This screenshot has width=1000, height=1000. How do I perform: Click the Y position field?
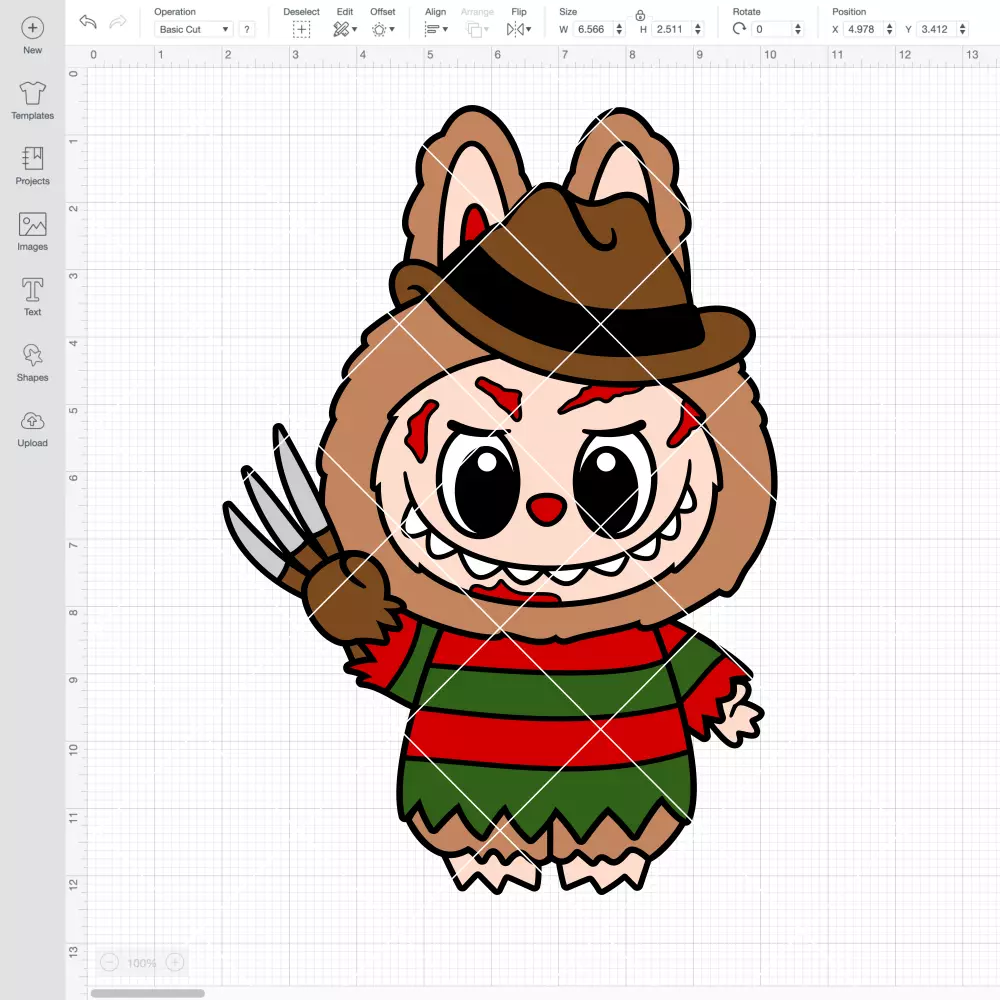pos(936,29)
